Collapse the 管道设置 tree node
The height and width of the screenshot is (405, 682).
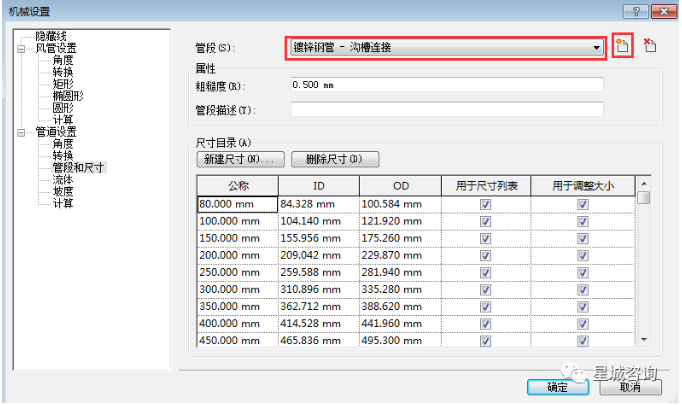click(21, 133)
